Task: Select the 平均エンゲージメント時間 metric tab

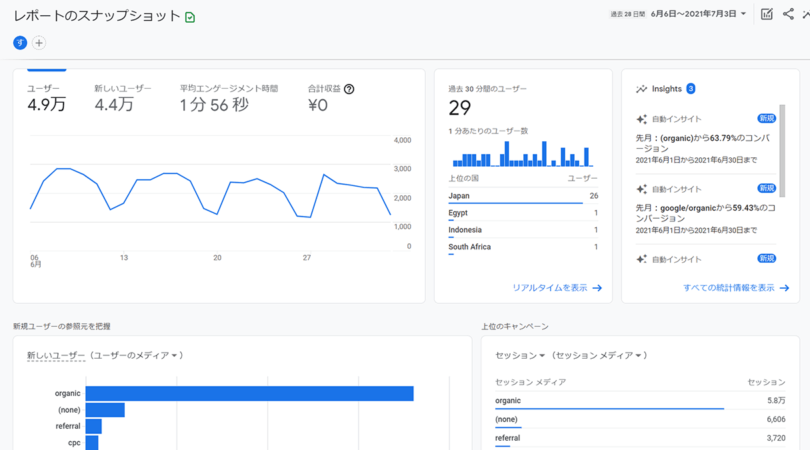Action: pos(229,98)
